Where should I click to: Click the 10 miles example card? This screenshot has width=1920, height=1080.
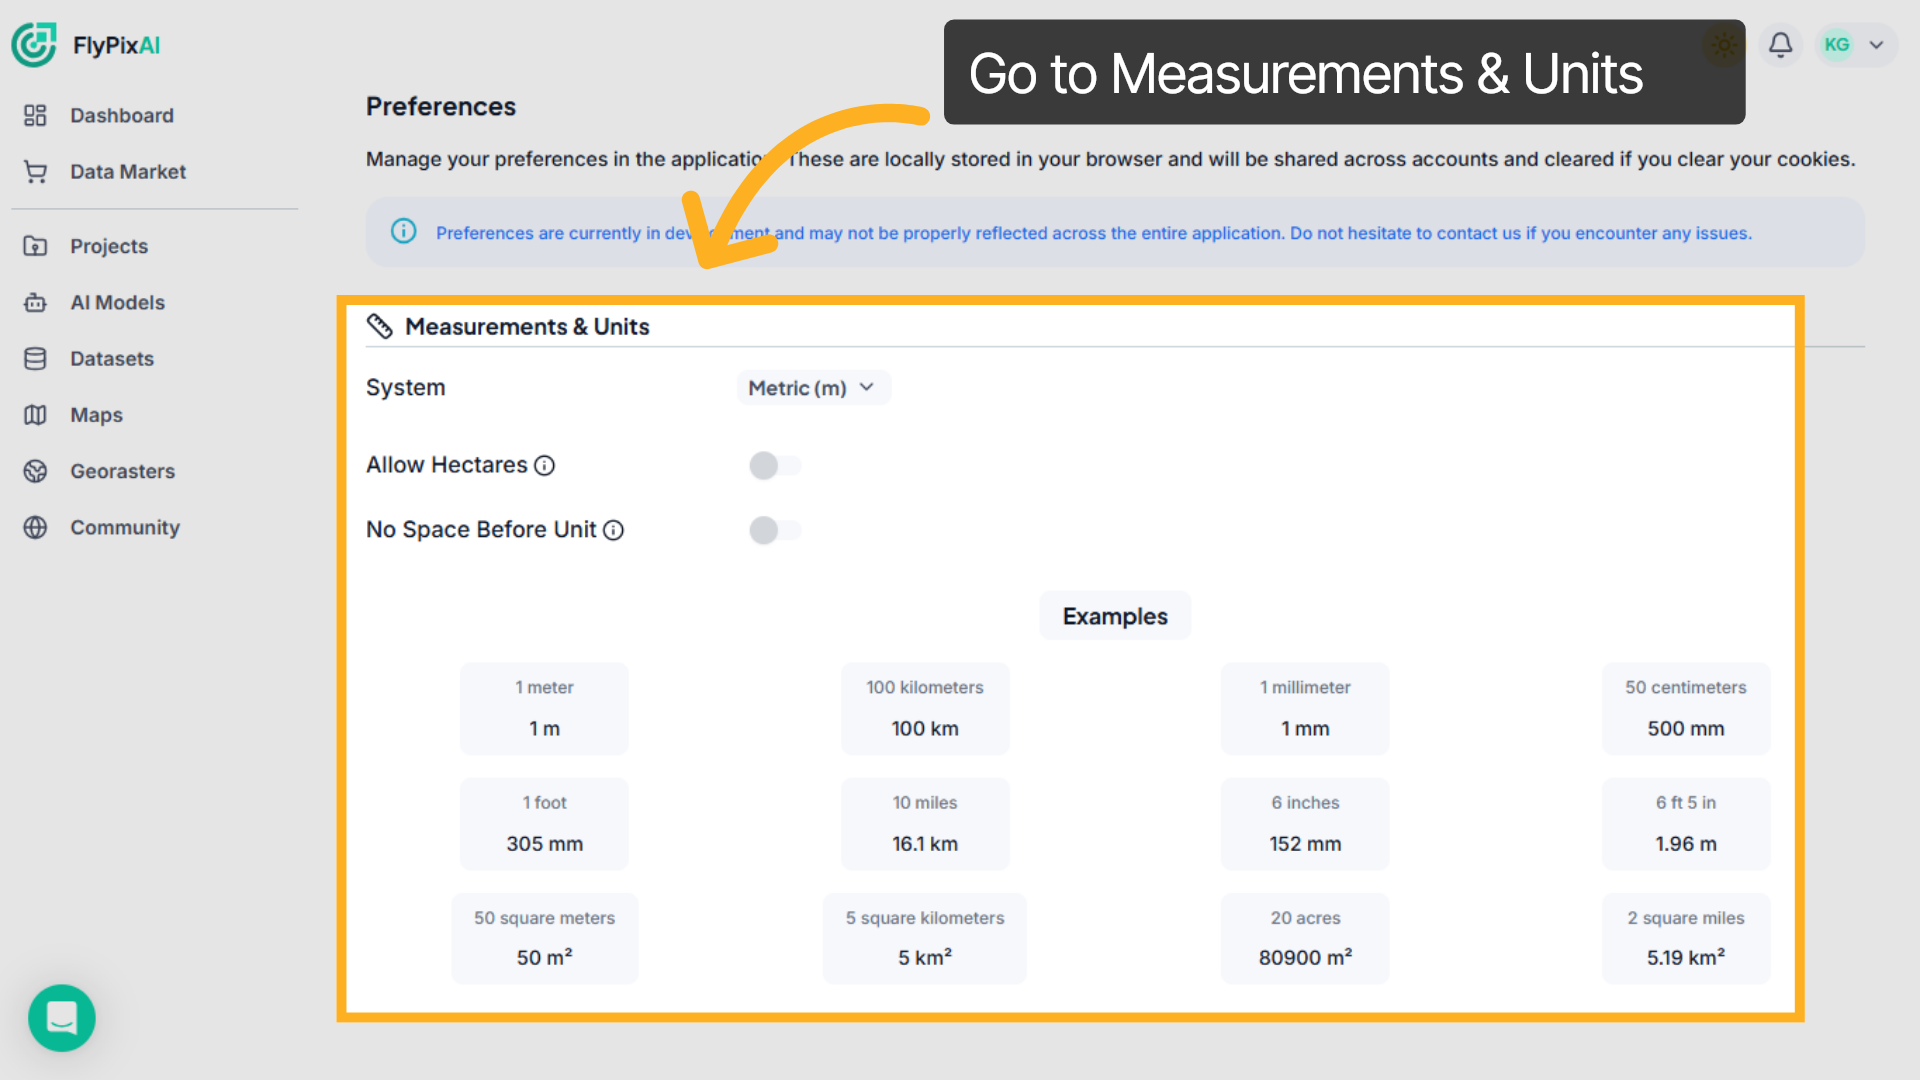tap(925, 824)
